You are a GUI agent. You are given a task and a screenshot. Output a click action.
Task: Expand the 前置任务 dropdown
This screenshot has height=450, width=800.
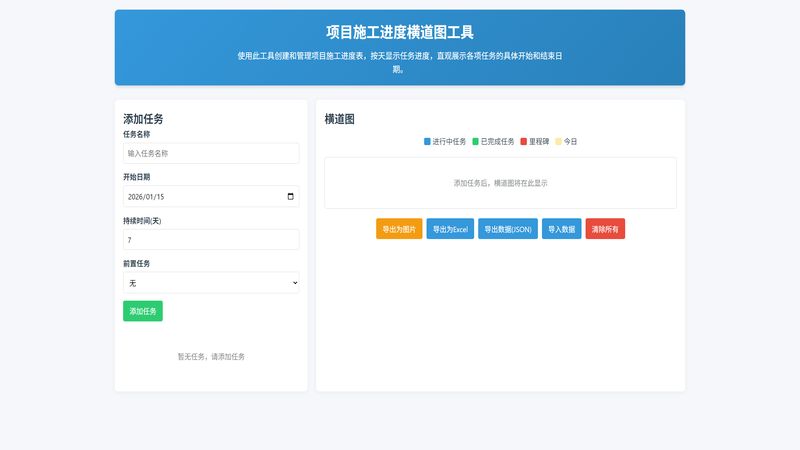tap(211, 283)
